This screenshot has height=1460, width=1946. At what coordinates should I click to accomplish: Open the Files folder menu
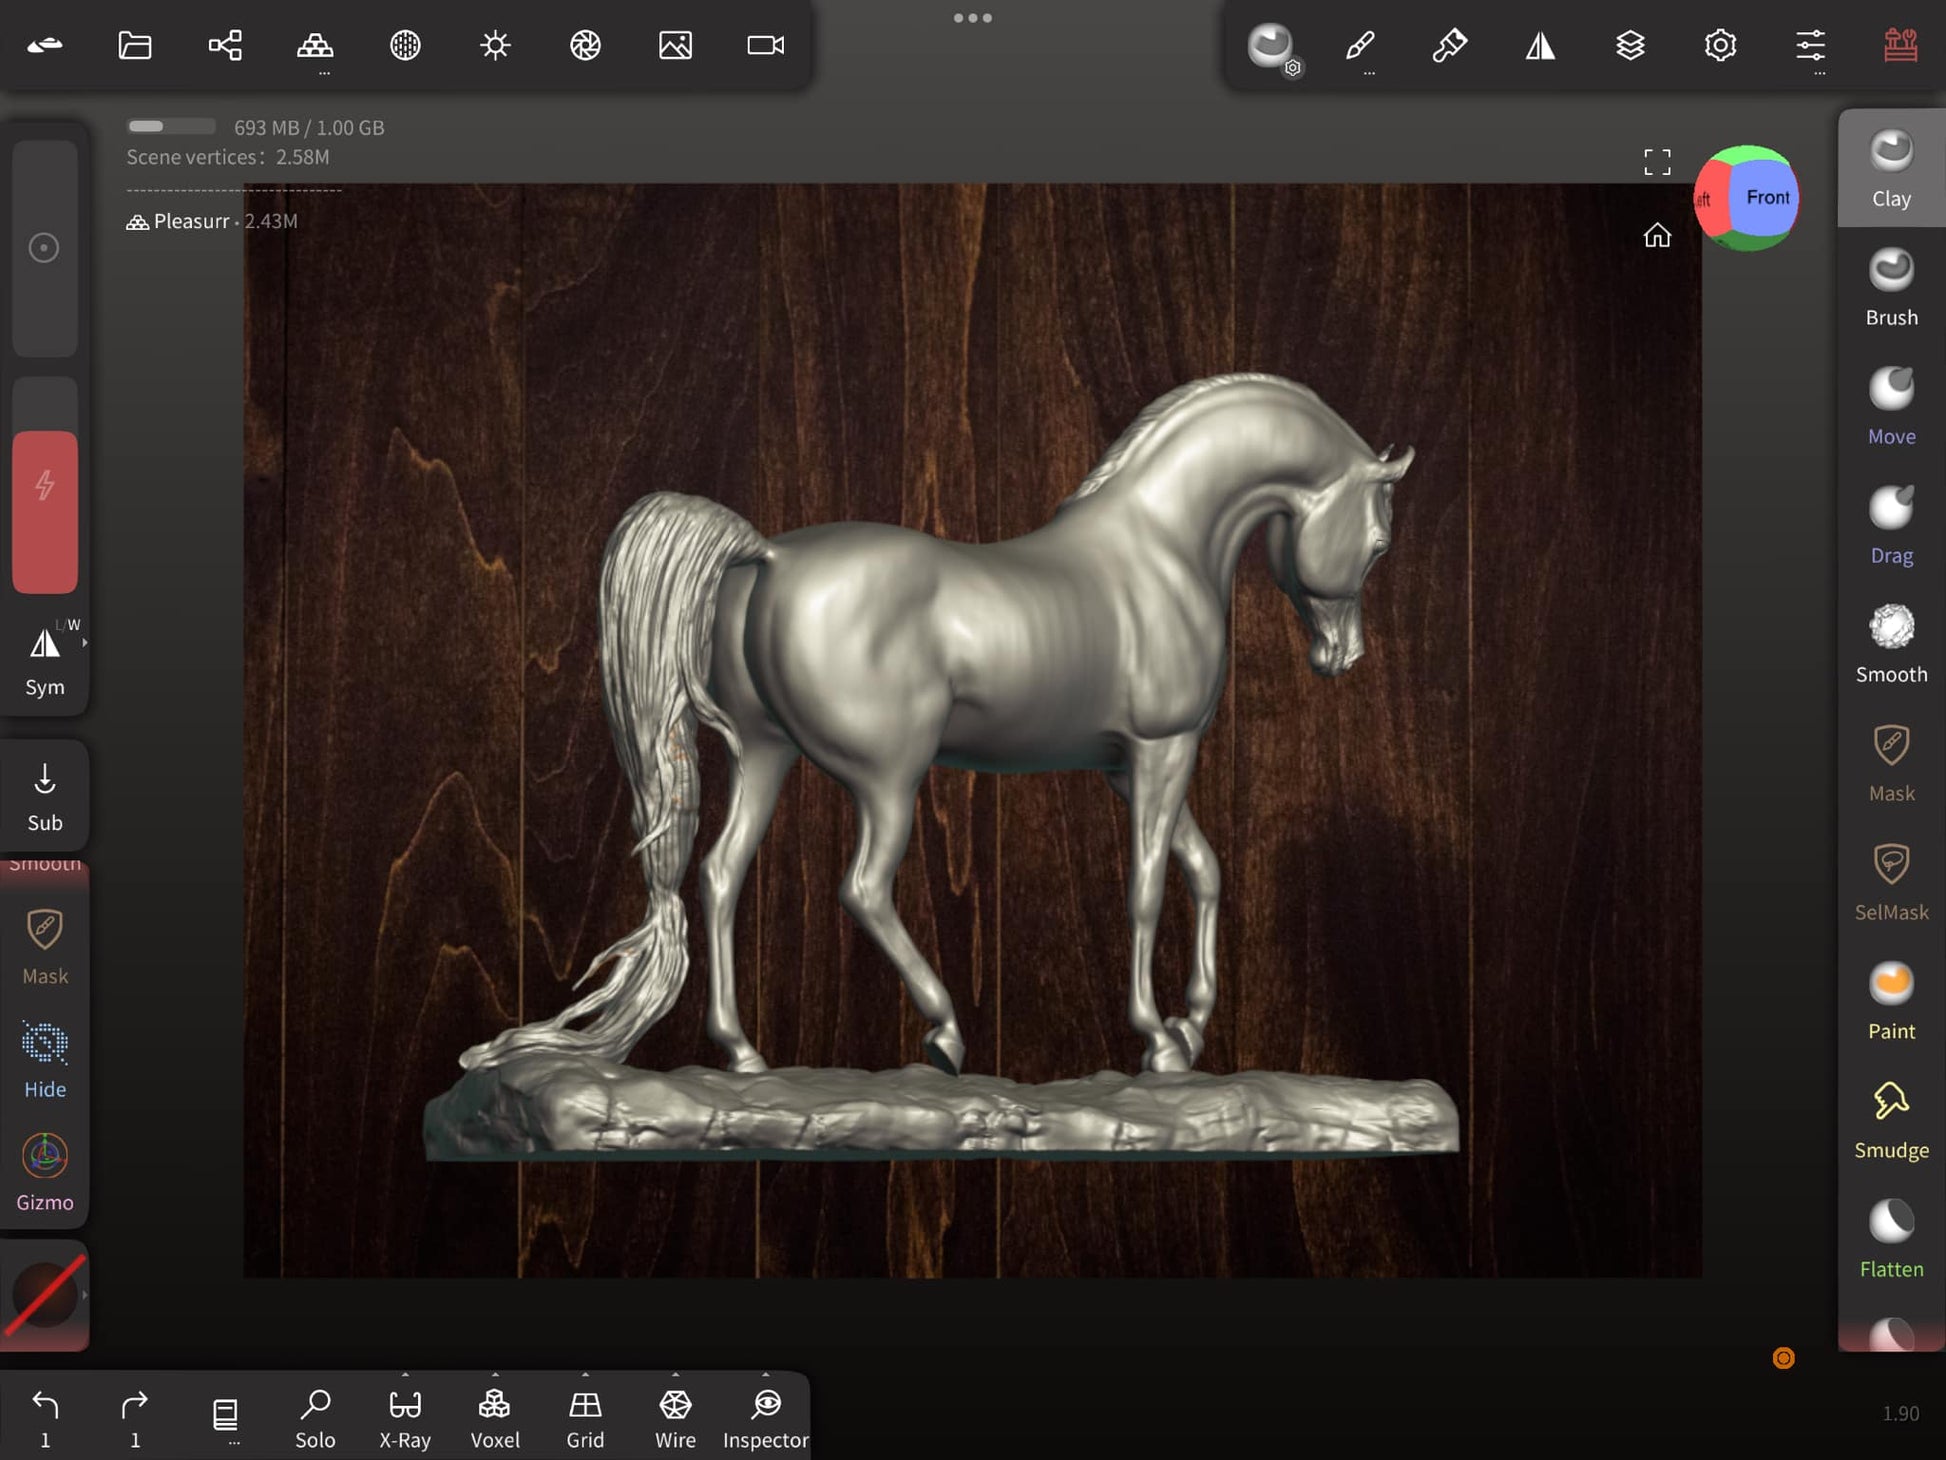[135, 46]
